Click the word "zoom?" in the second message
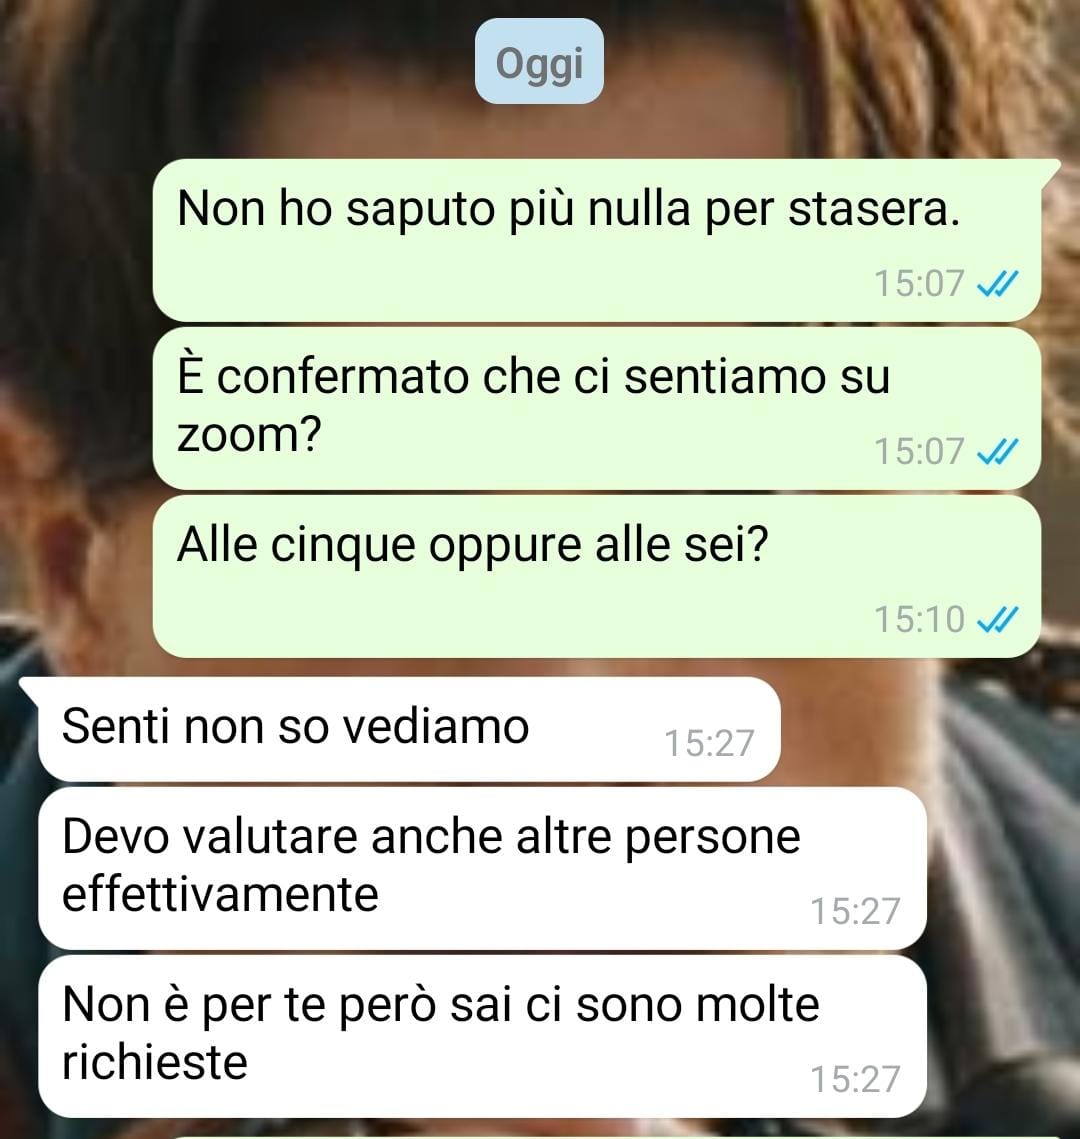 point(249,436)
